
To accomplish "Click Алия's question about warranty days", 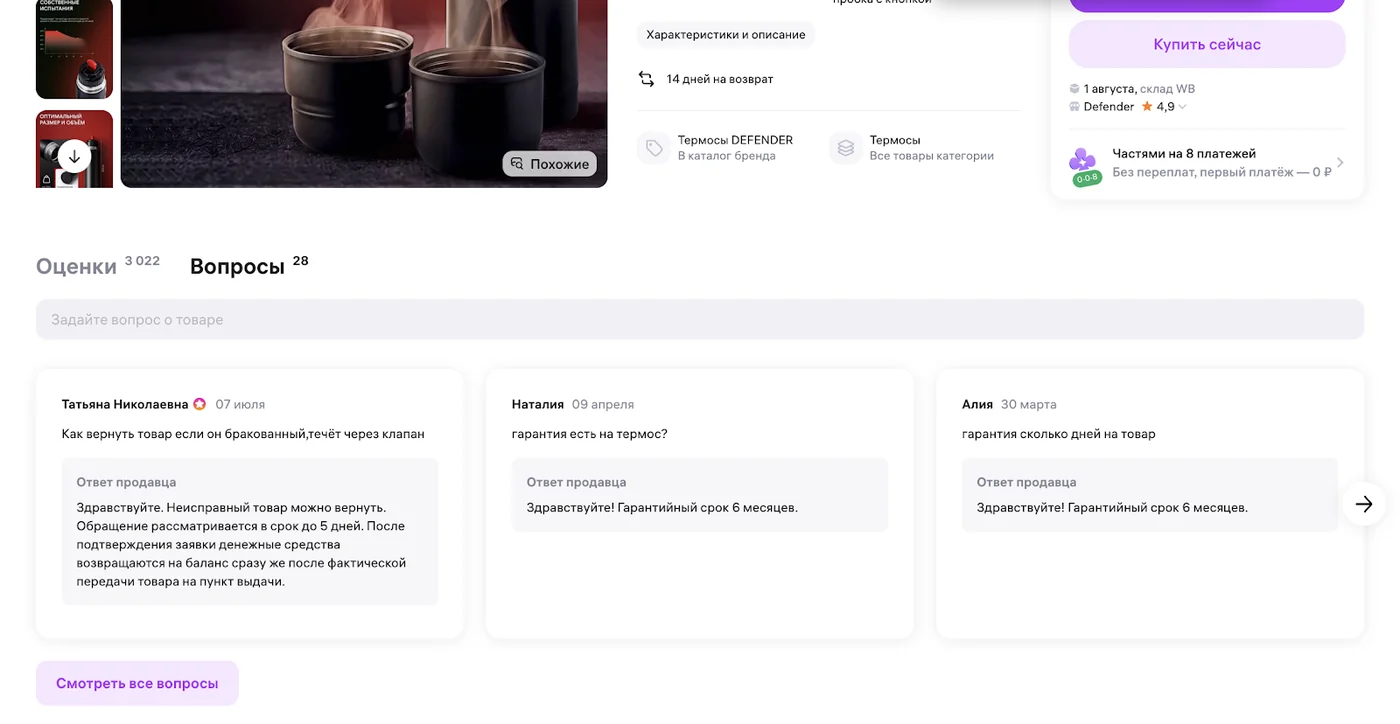I will [1059, 434].
